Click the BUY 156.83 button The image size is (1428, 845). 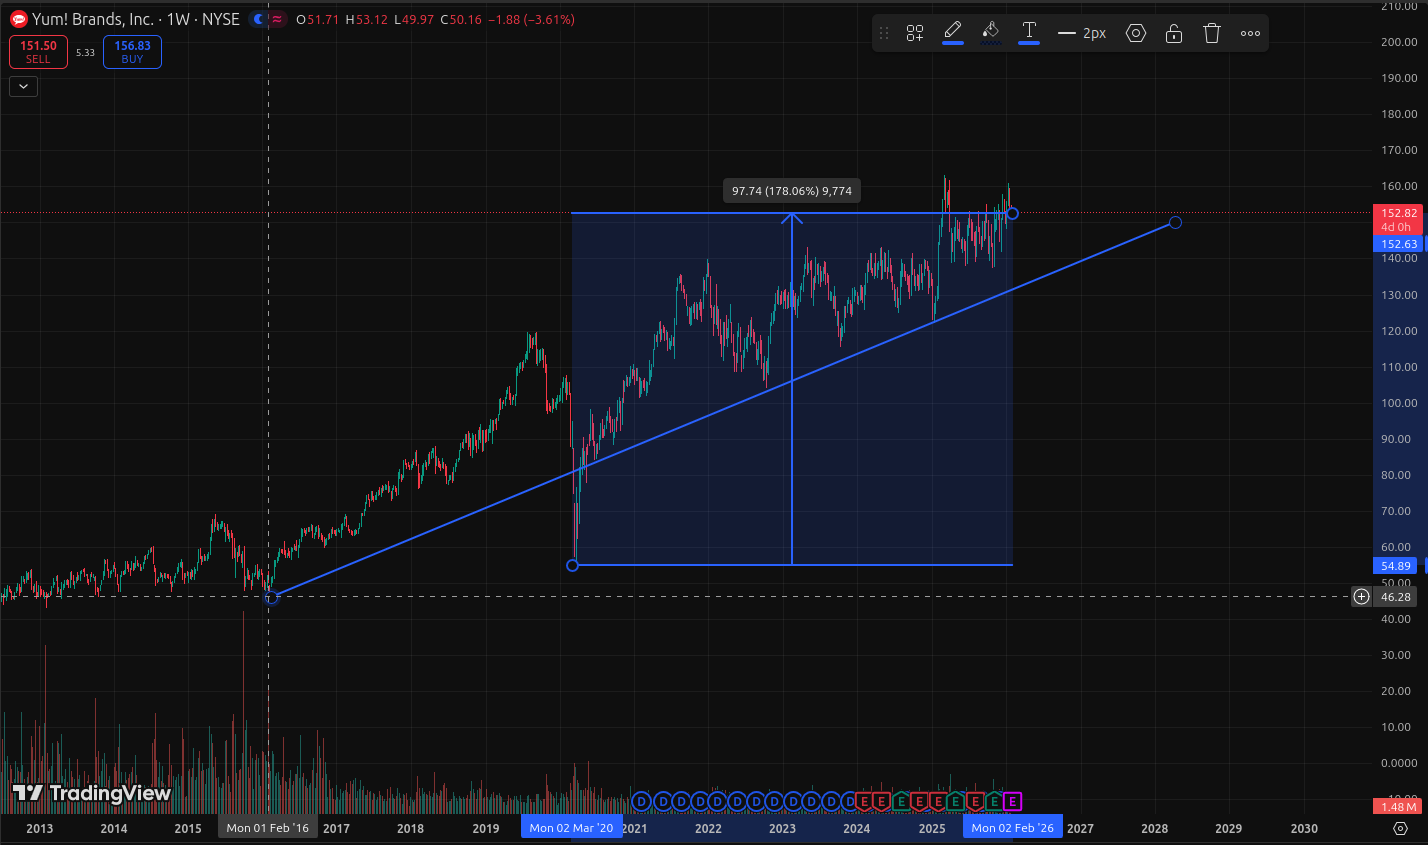pyautogui.click(x=132, y=52)
